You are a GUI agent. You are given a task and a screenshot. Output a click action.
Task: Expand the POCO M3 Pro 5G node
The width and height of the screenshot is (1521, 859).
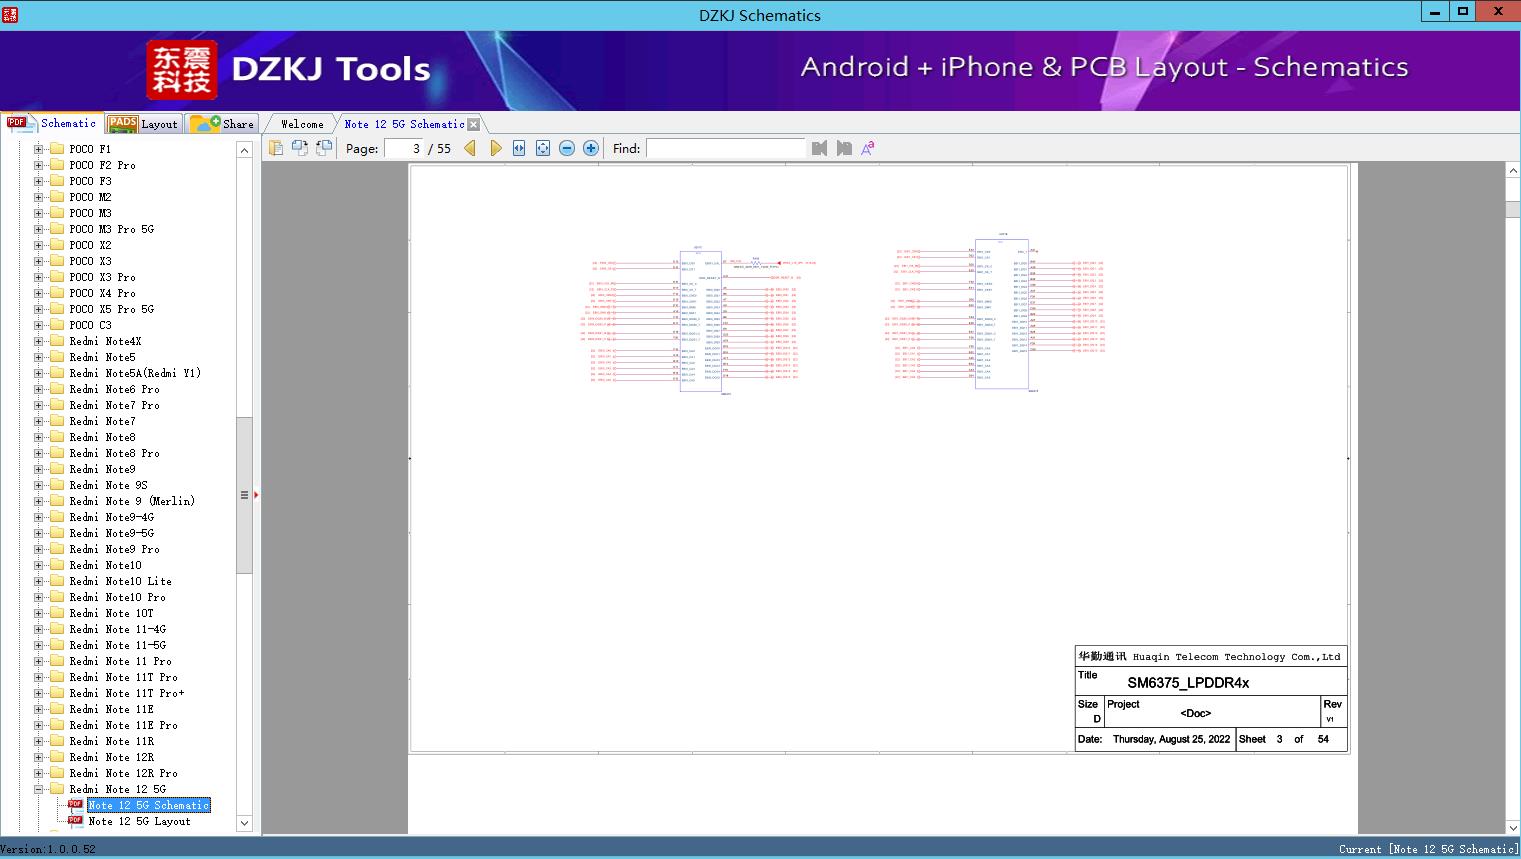(39, 229)
